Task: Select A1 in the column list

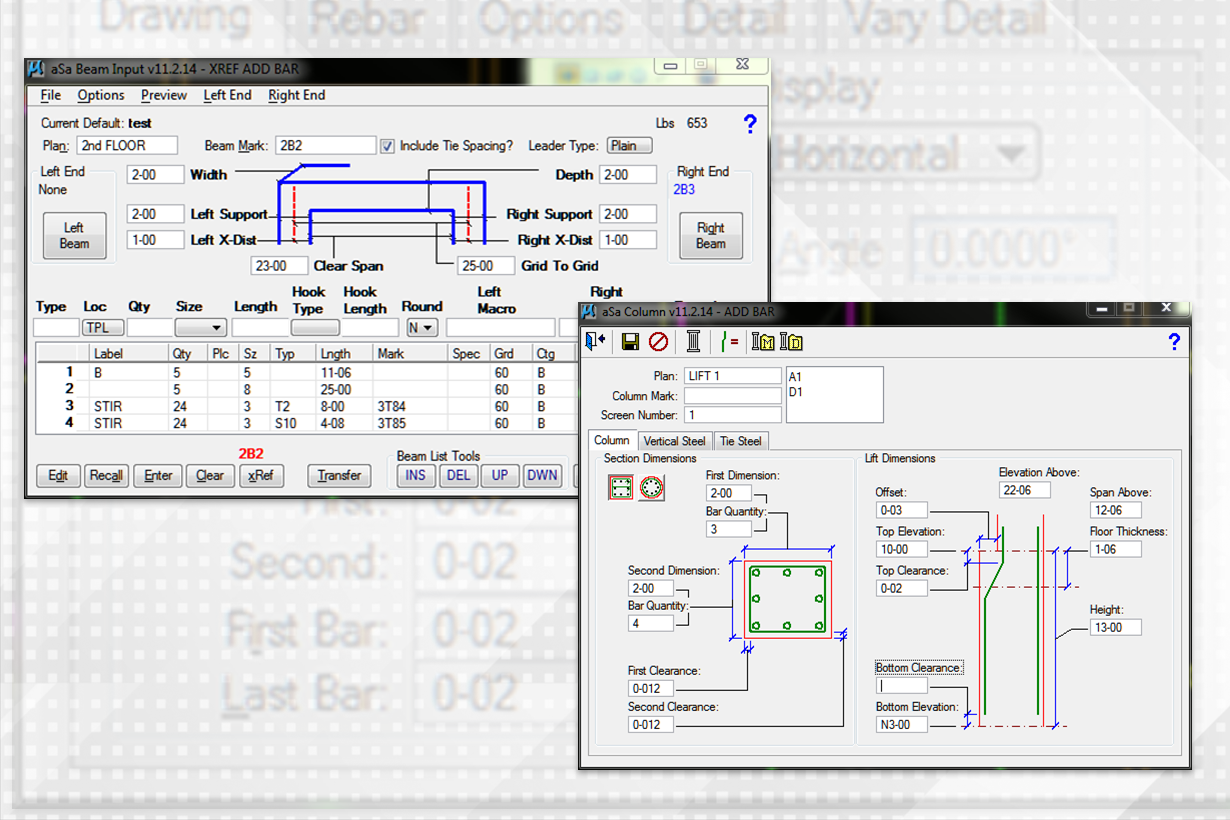Action: click(797, 377)
